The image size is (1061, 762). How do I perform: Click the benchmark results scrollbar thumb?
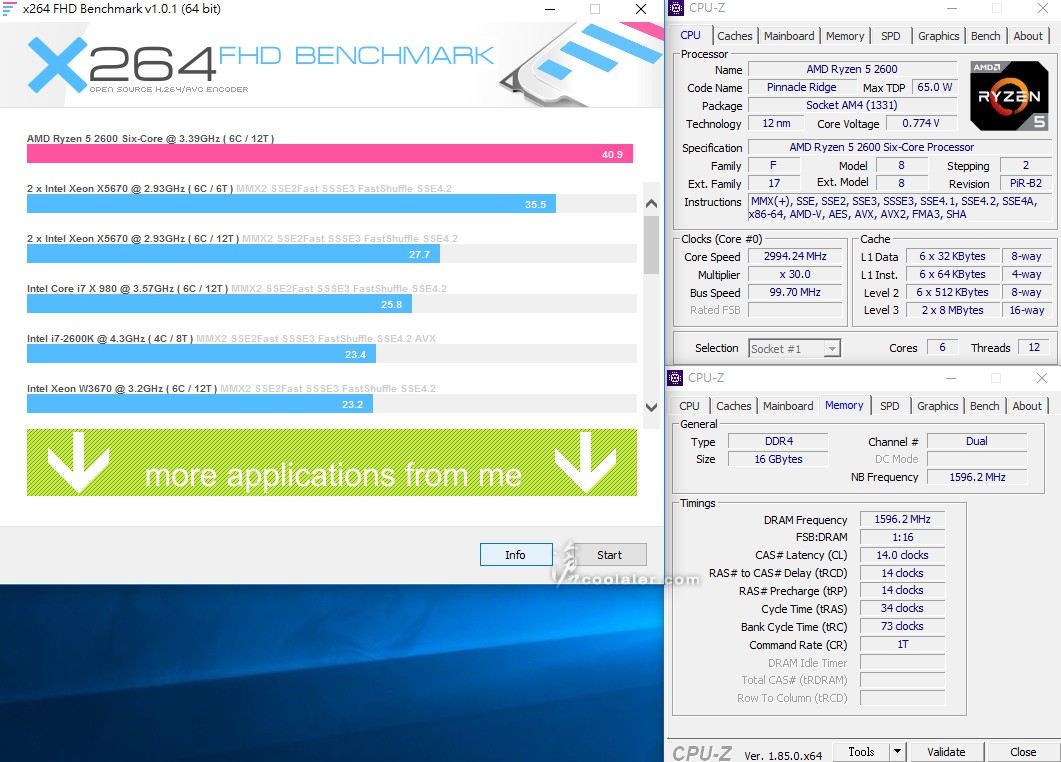(651, 245)
